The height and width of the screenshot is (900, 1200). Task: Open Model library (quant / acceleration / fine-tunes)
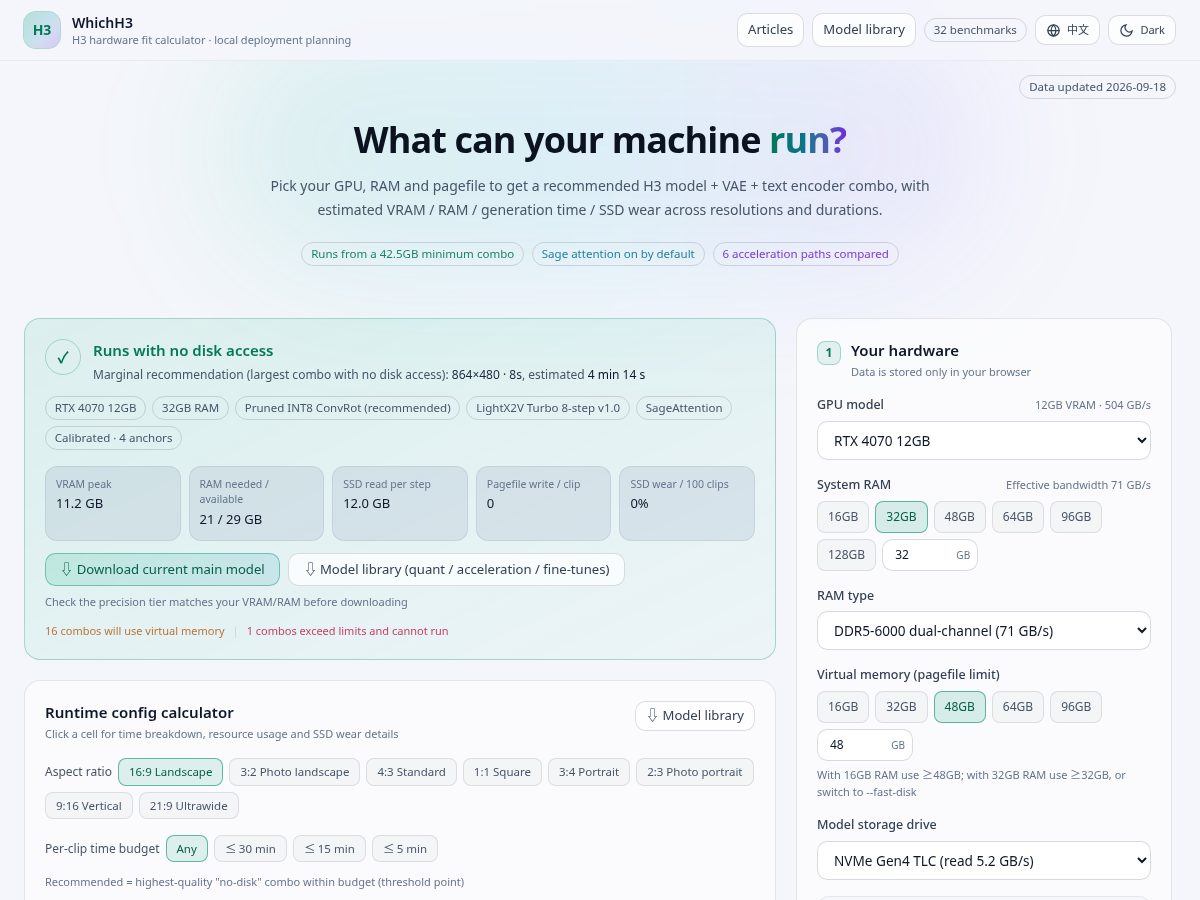tap(456, 569)
